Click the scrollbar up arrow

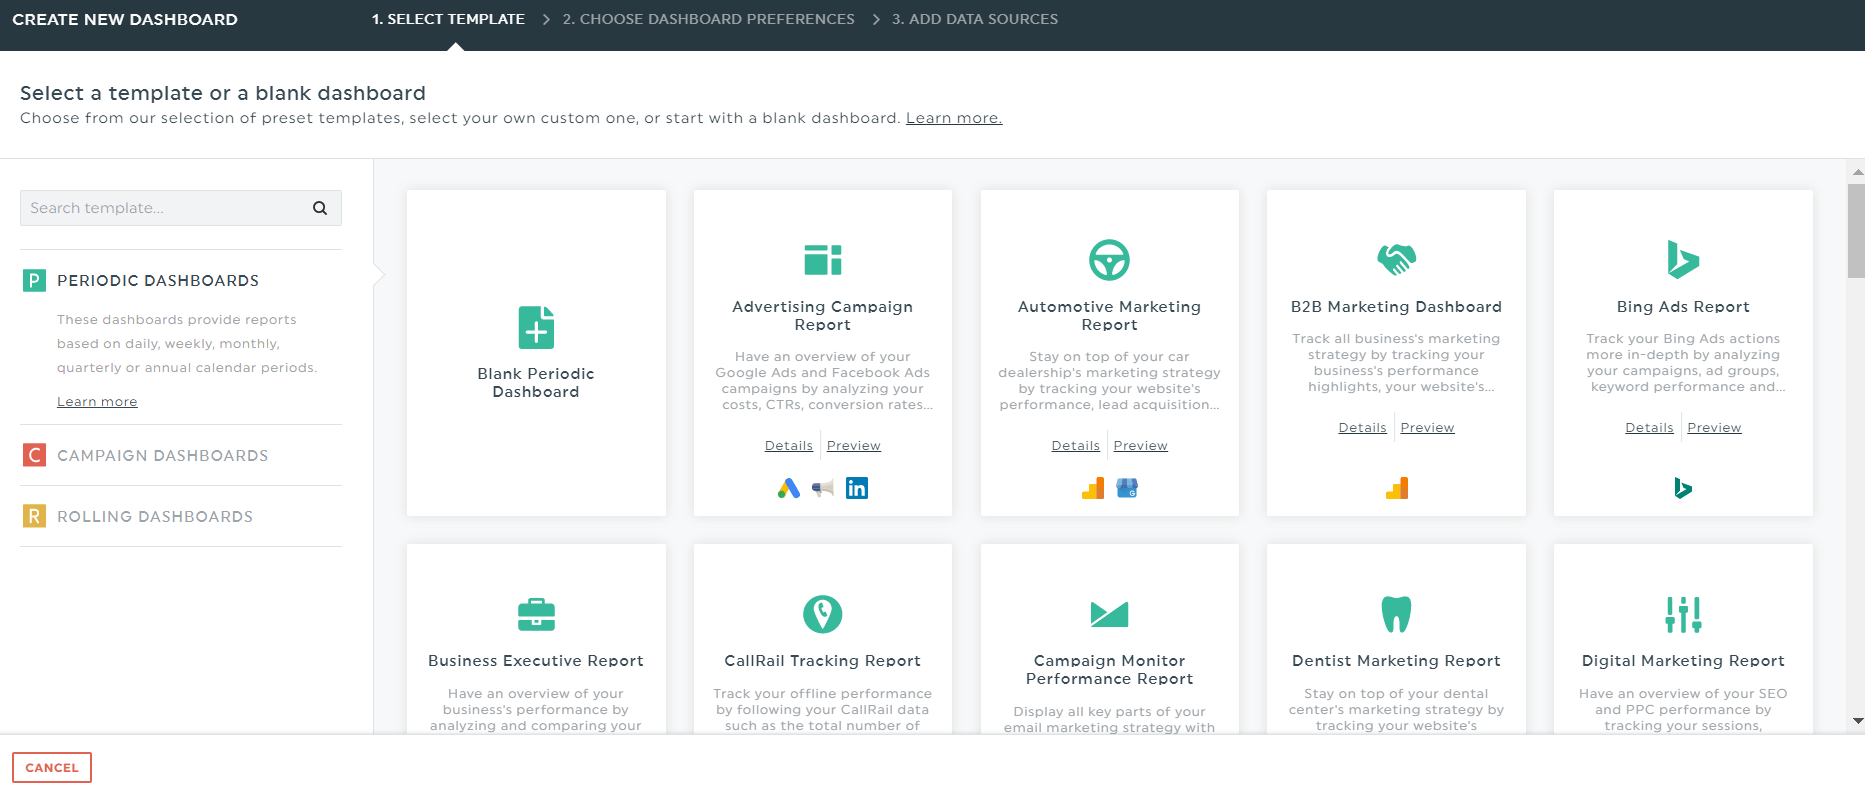click(1857, 172)
